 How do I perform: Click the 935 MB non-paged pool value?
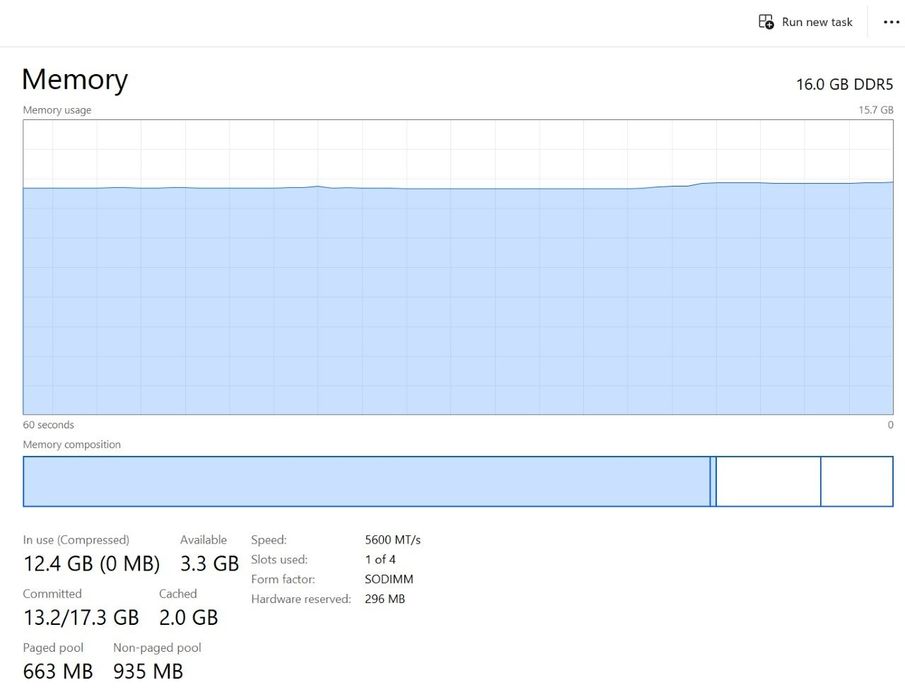pos(148,671)
